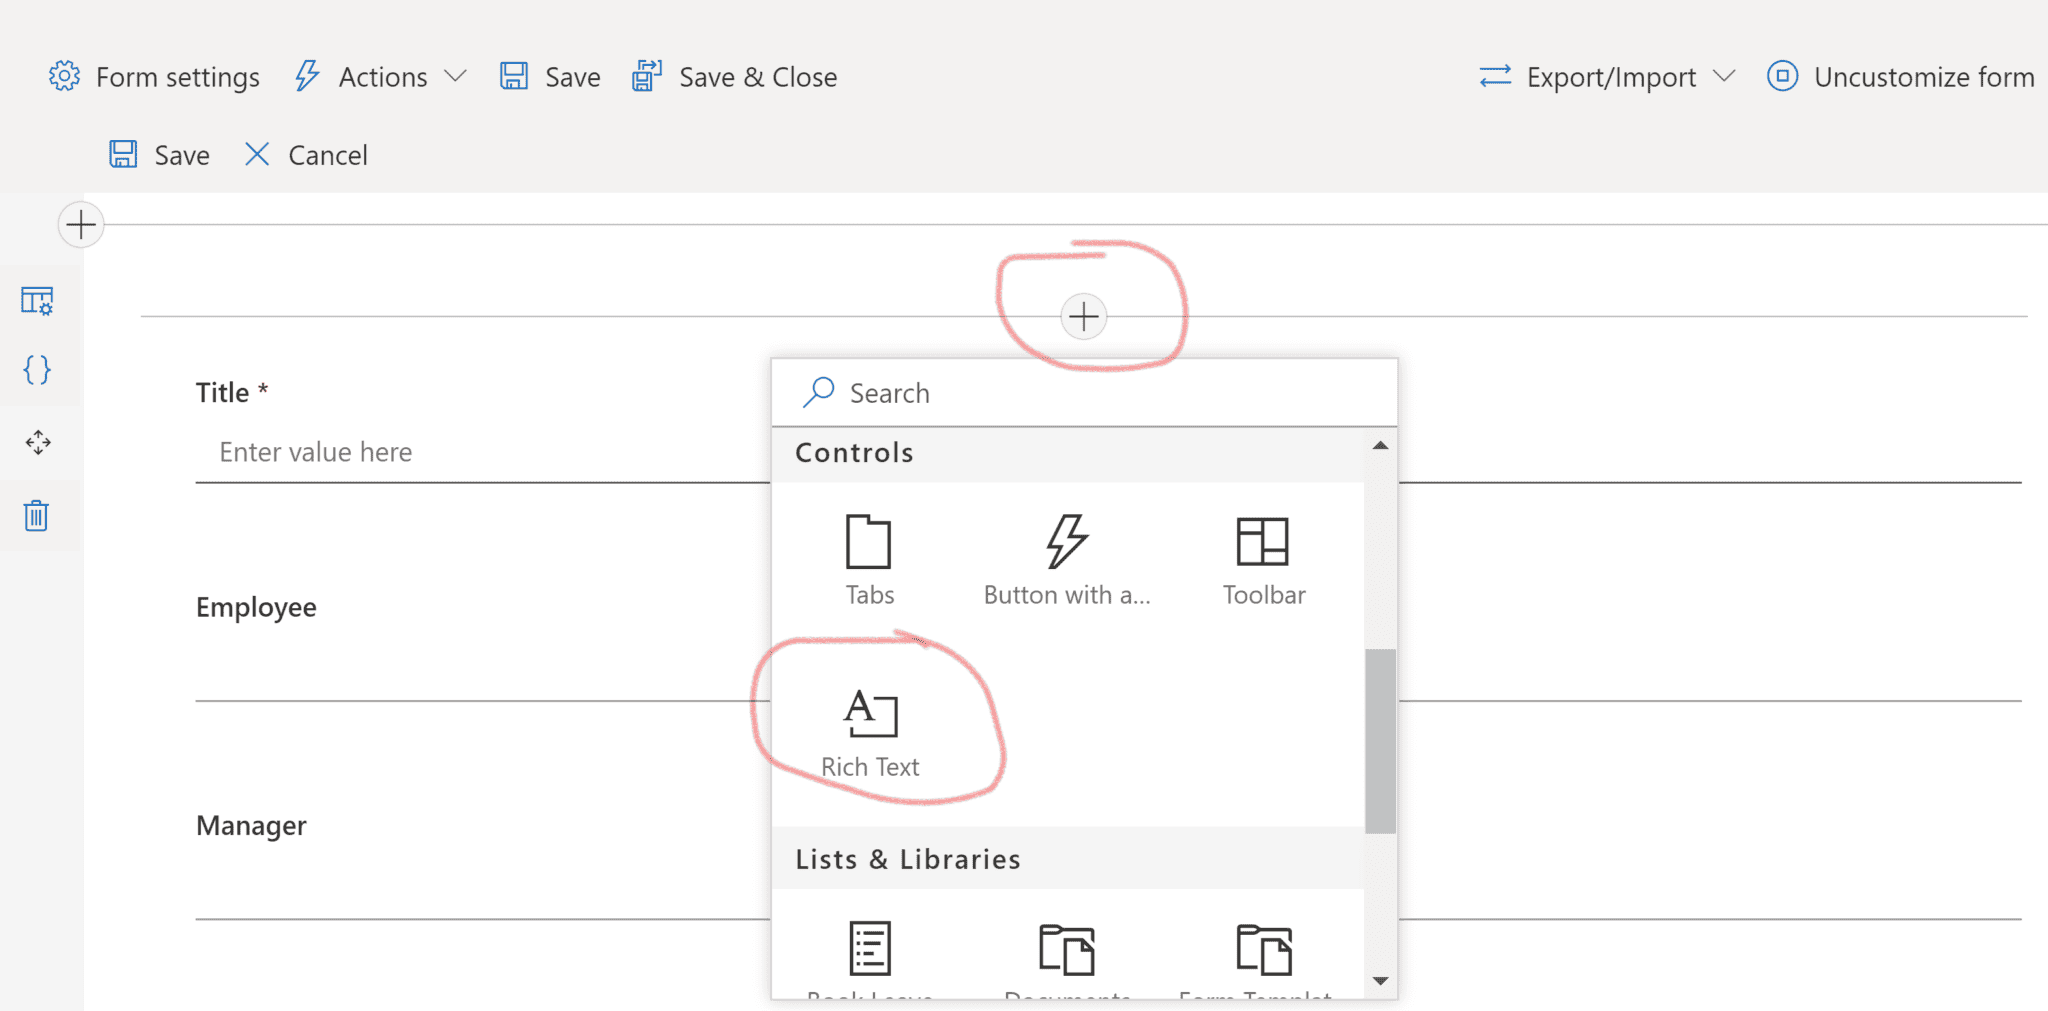Select the Button with action control

[1065, 555]
